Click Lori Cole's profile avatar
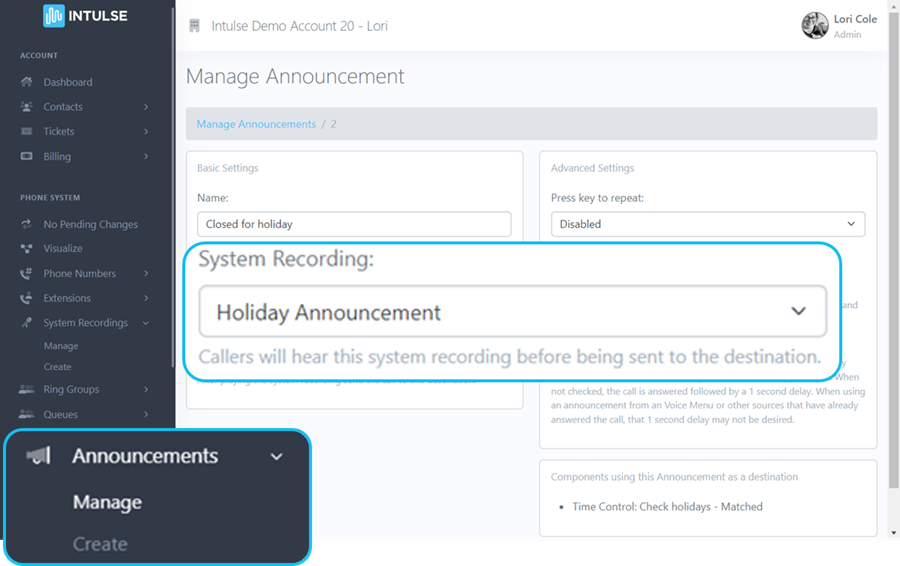This screenshot has width=900, height=566. click(815, 26)
